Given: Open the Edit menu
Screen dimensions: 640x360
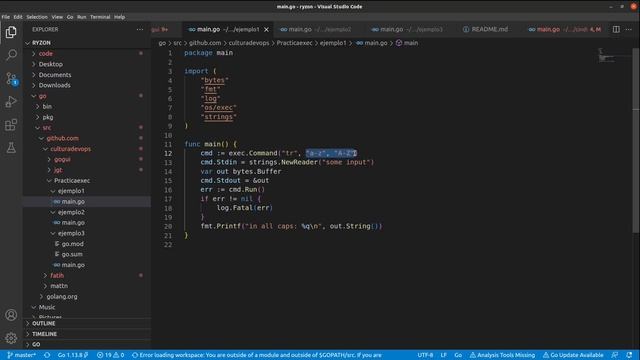Looking at the screenshot, I should [x=18, y=17].
